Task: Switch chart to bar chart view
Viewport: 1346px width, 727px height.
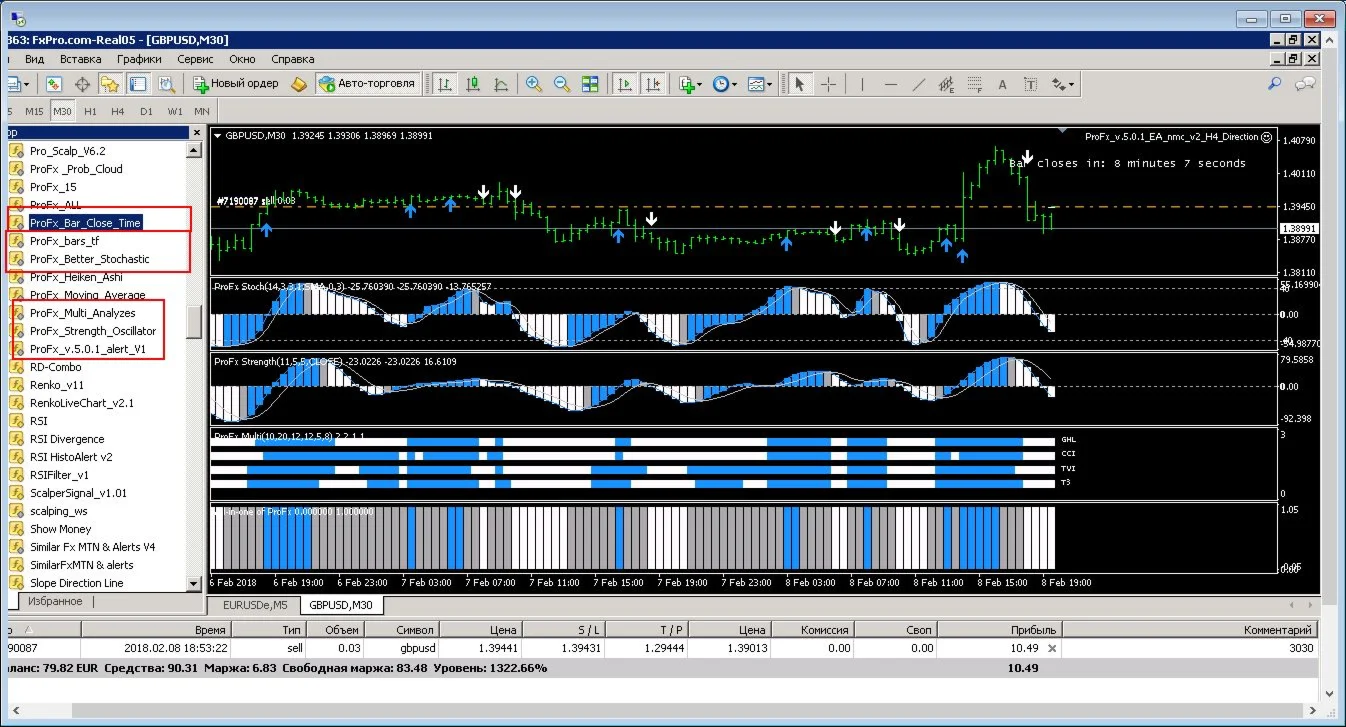Action: click(x=444, y=84)
